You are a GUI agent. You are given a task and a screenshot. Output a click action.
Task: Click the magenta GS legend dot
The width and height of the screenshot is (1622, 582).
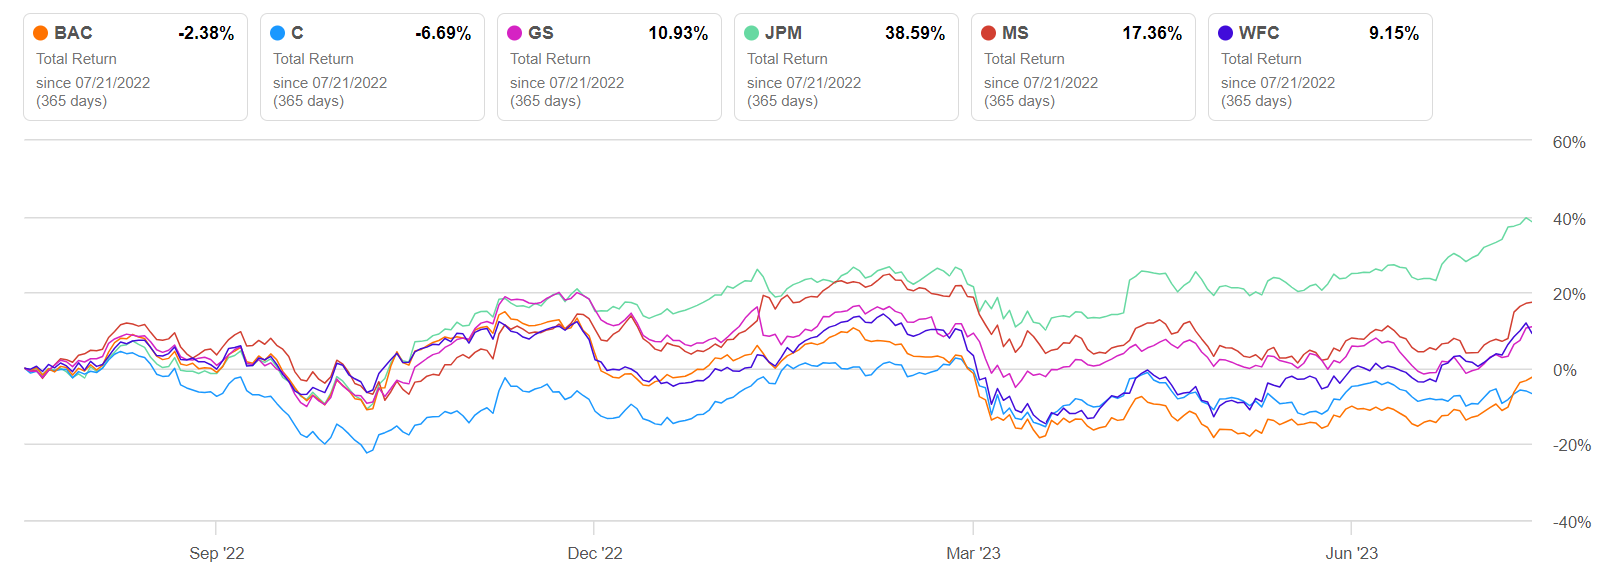[x=515, y=33]
